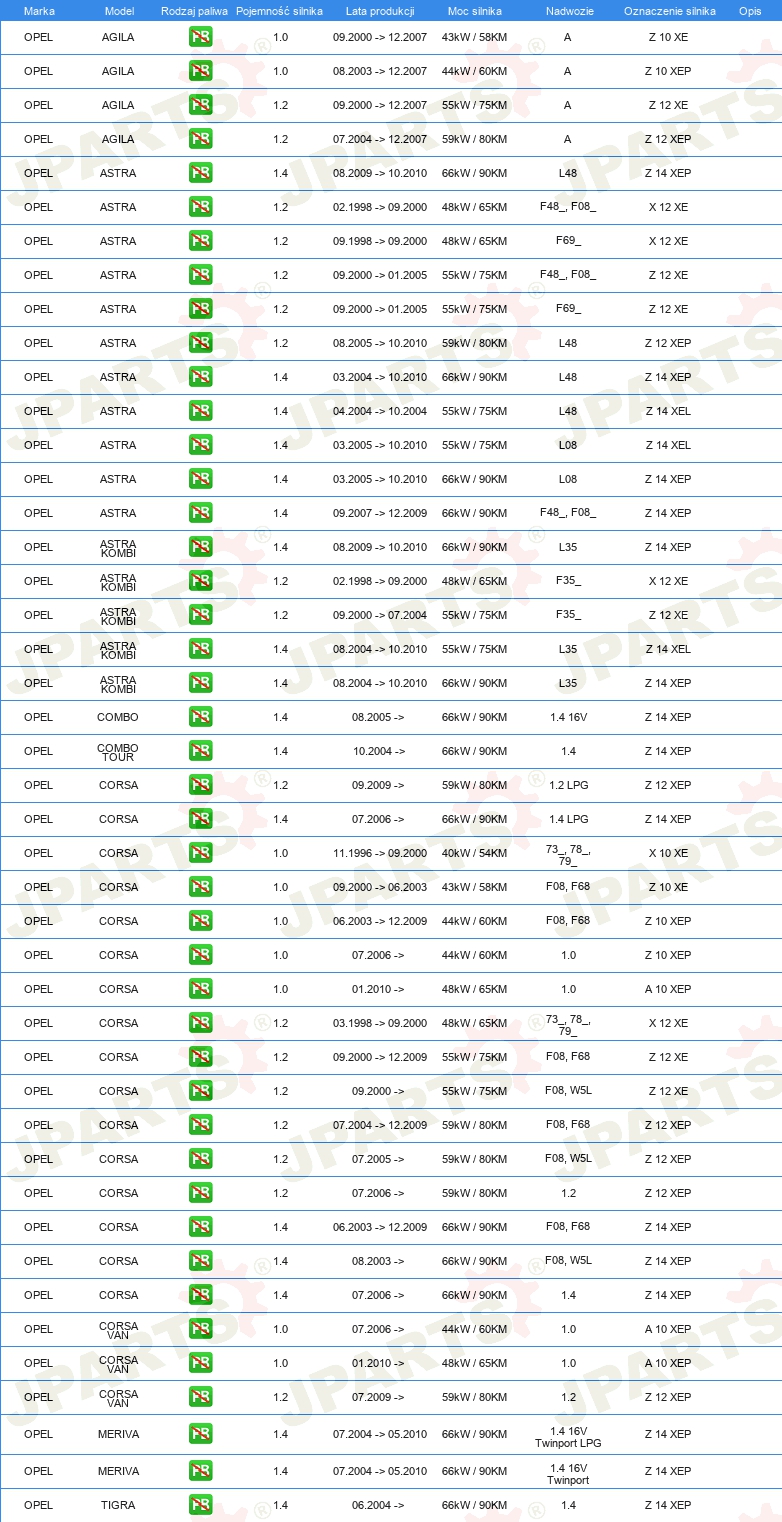Click fuel icon in AGILA Z 10 XE row
Image resolution: width=782 pixels, height=1522 pixels.
(x=200, y=37)
